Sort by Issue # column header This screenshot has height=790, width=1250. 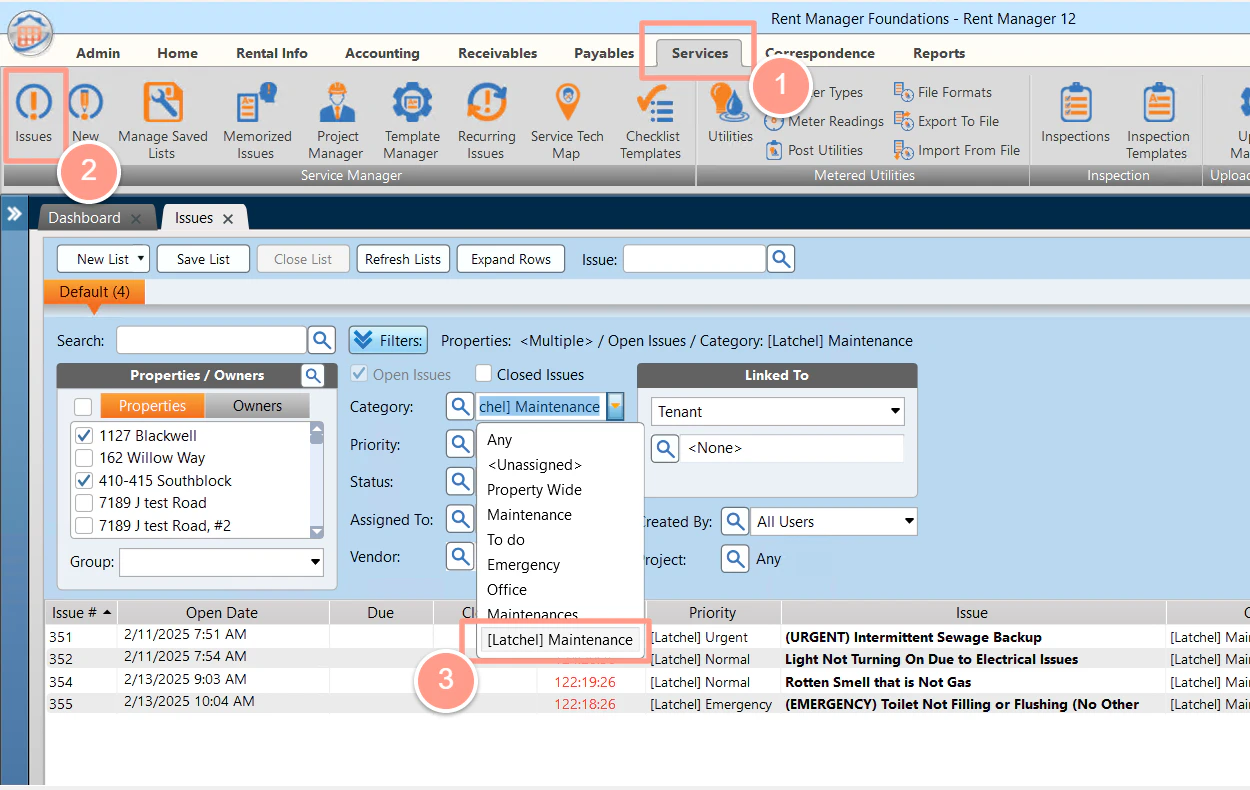point(82,613)
